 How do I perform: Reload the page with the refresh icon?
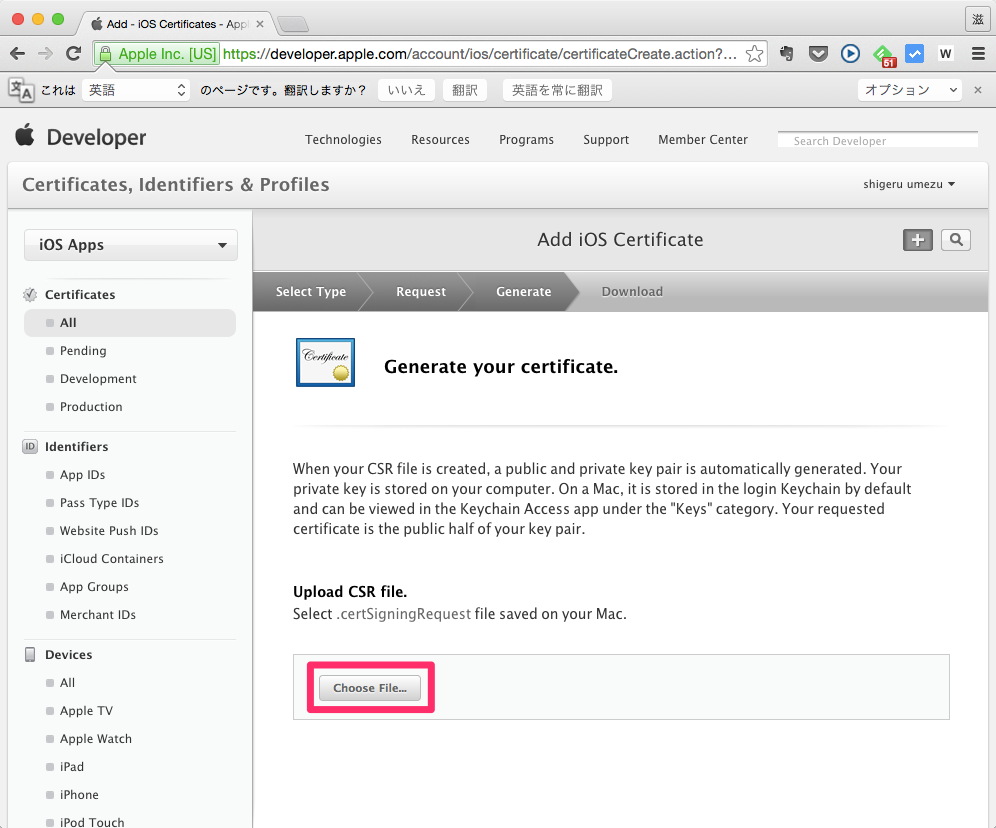[74, 54]
